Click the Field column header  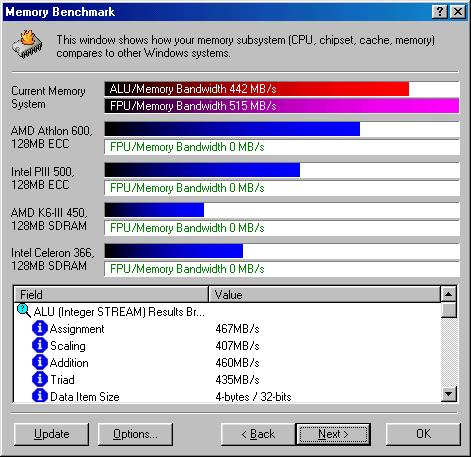pos(111,294)
